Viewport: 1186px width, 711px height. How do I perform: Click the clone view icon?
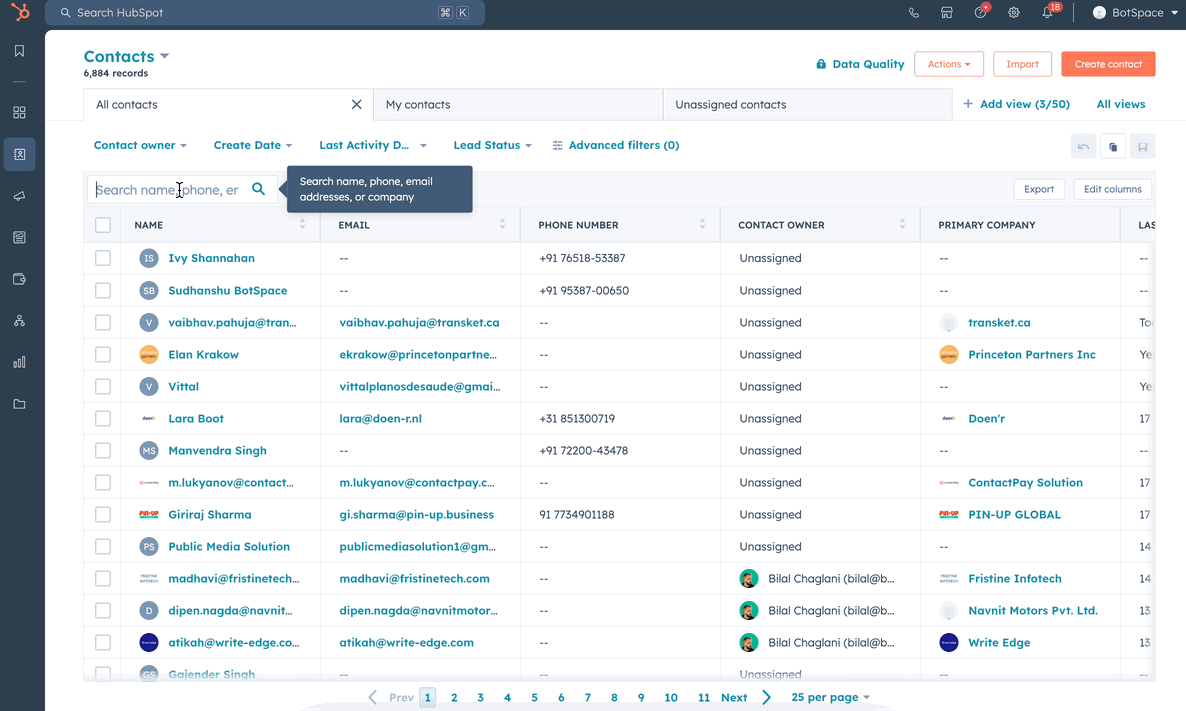coord(1113,147)
